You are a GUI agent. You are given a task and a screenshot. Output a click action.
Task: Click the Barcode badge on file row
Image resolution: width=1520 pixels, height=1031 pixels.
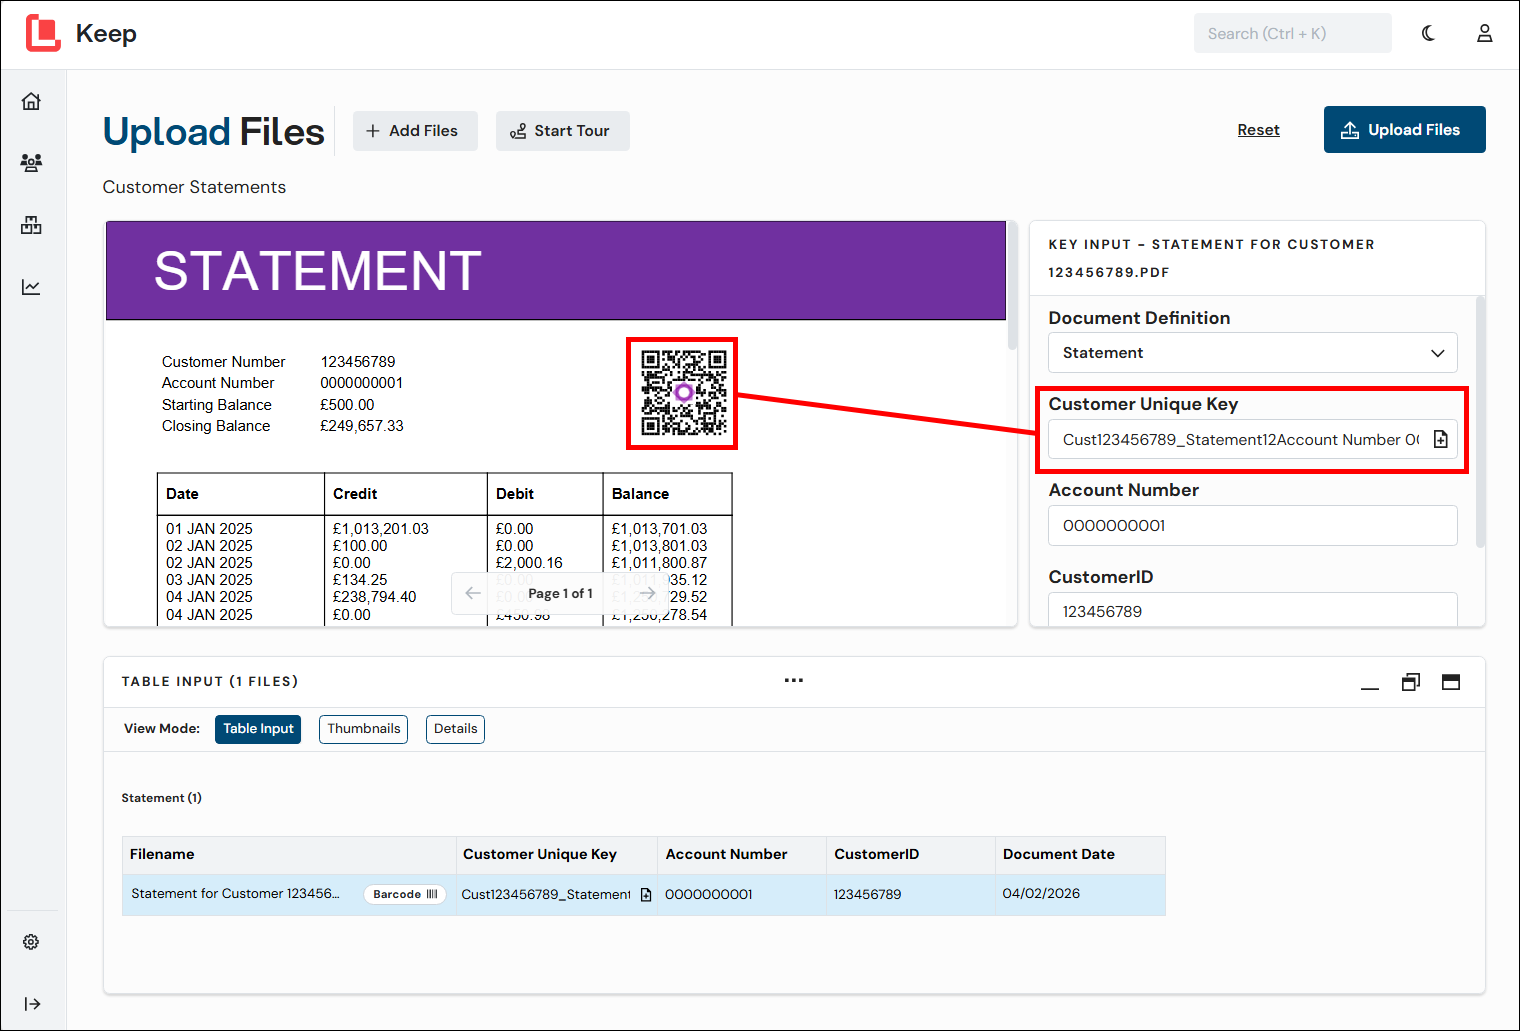[405, 894]
